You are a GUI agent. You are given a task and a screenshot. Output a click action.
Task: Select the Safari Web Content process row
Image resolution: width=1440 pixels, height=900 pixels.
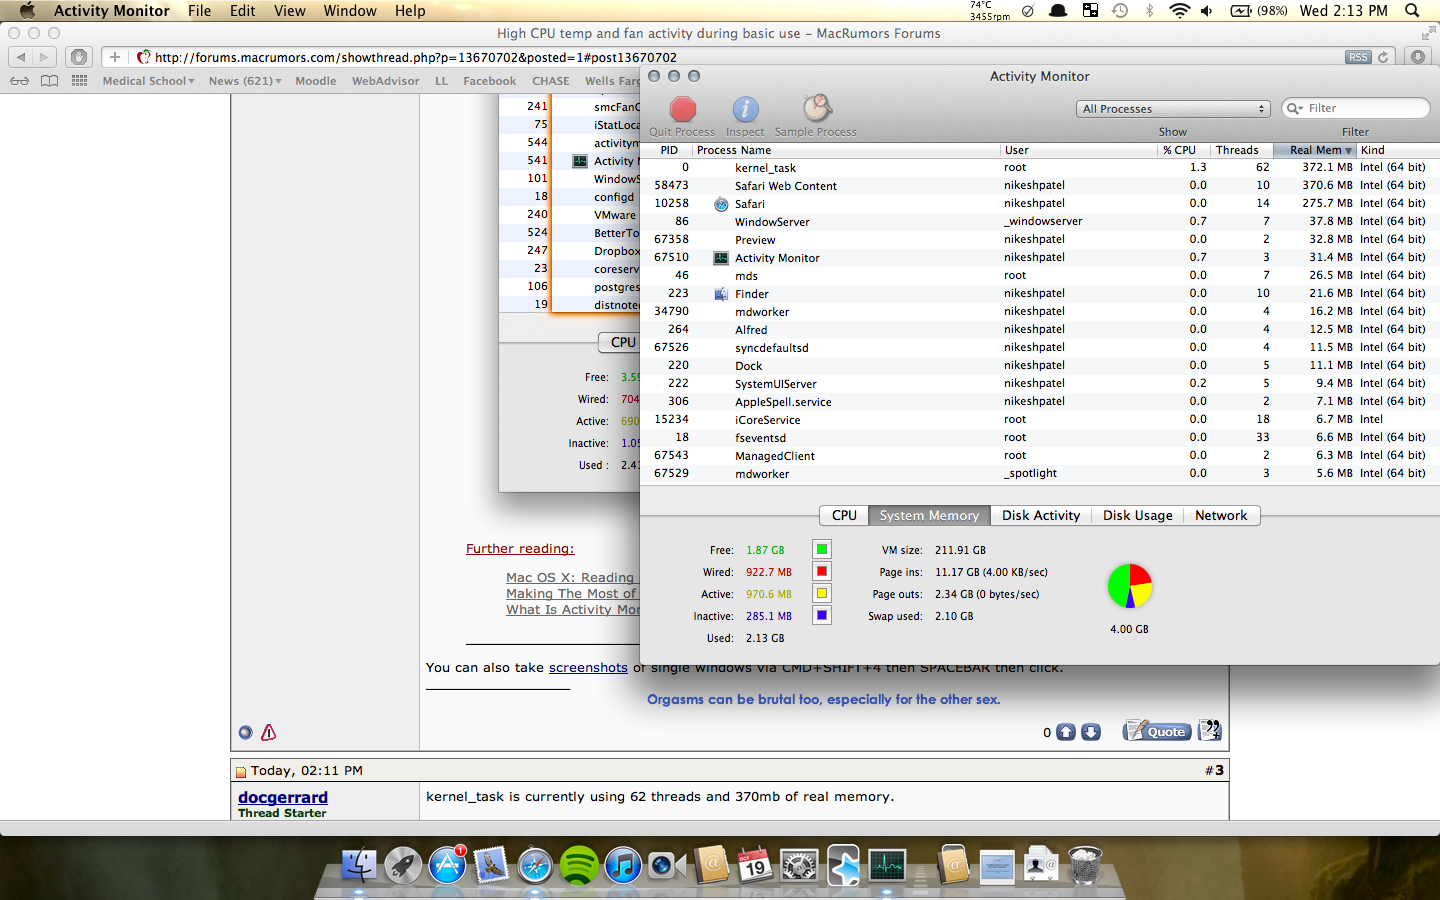tap(1040, 186)
